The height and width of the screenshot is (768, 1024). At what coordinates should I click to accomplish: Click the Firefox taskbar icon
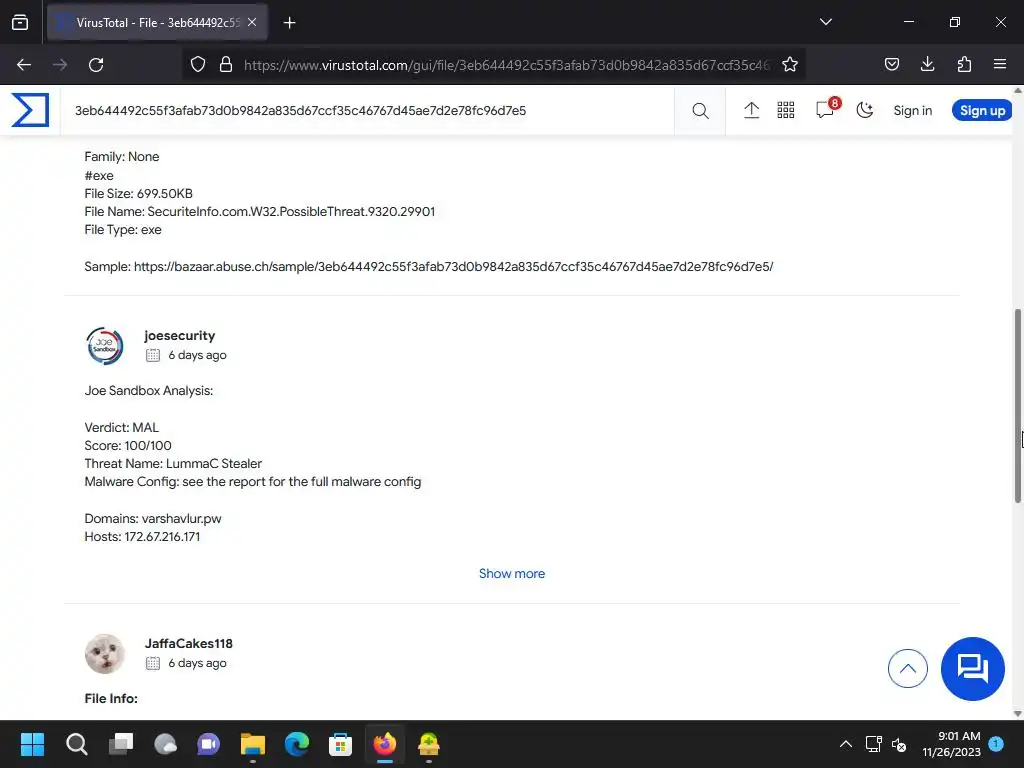coord(385,744)
